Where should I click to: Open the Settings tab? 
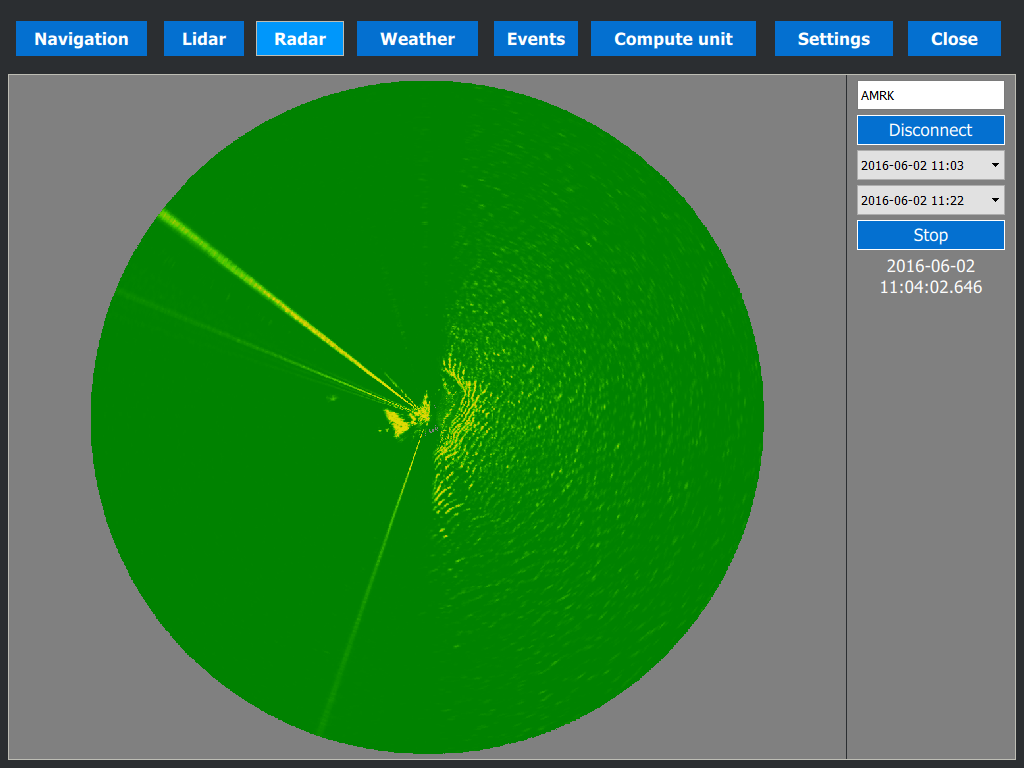click(x=833, y=39)
